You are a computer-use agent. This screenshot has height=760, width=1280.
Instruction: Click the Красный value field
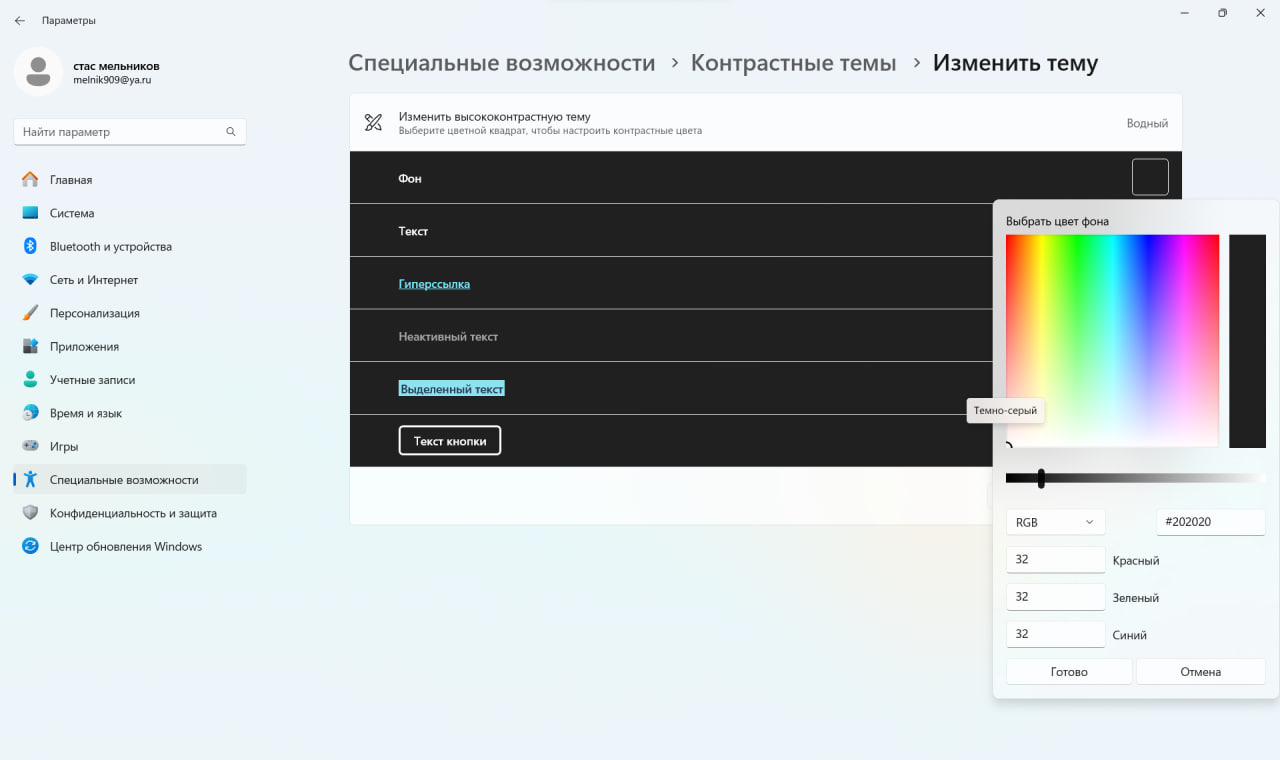[x=1055, y=560]
